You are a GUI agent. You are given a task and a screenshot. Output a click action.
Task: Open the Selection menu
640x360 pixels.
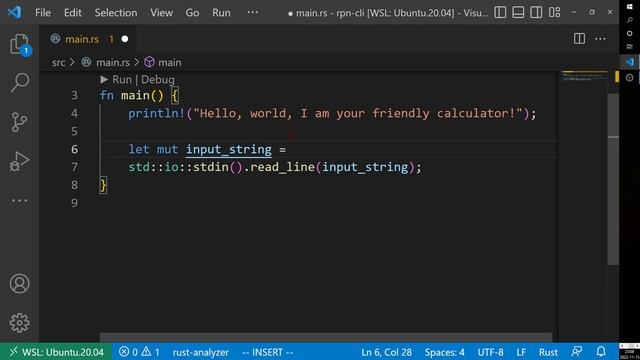[x=116, y=13]
